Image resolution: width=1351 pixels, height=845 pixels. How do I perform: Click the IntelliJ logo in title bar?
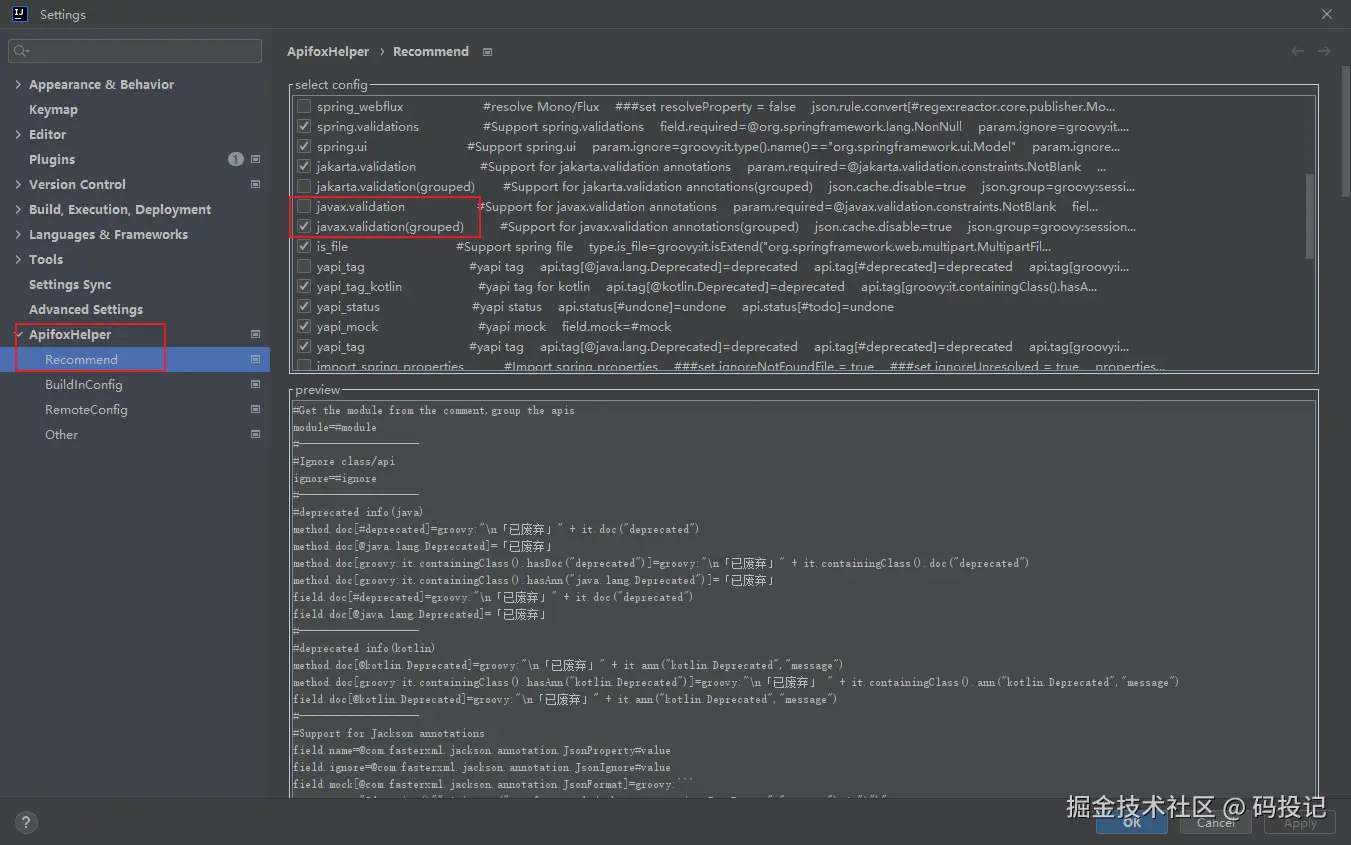pyautogui.click(x=19, y=14)
